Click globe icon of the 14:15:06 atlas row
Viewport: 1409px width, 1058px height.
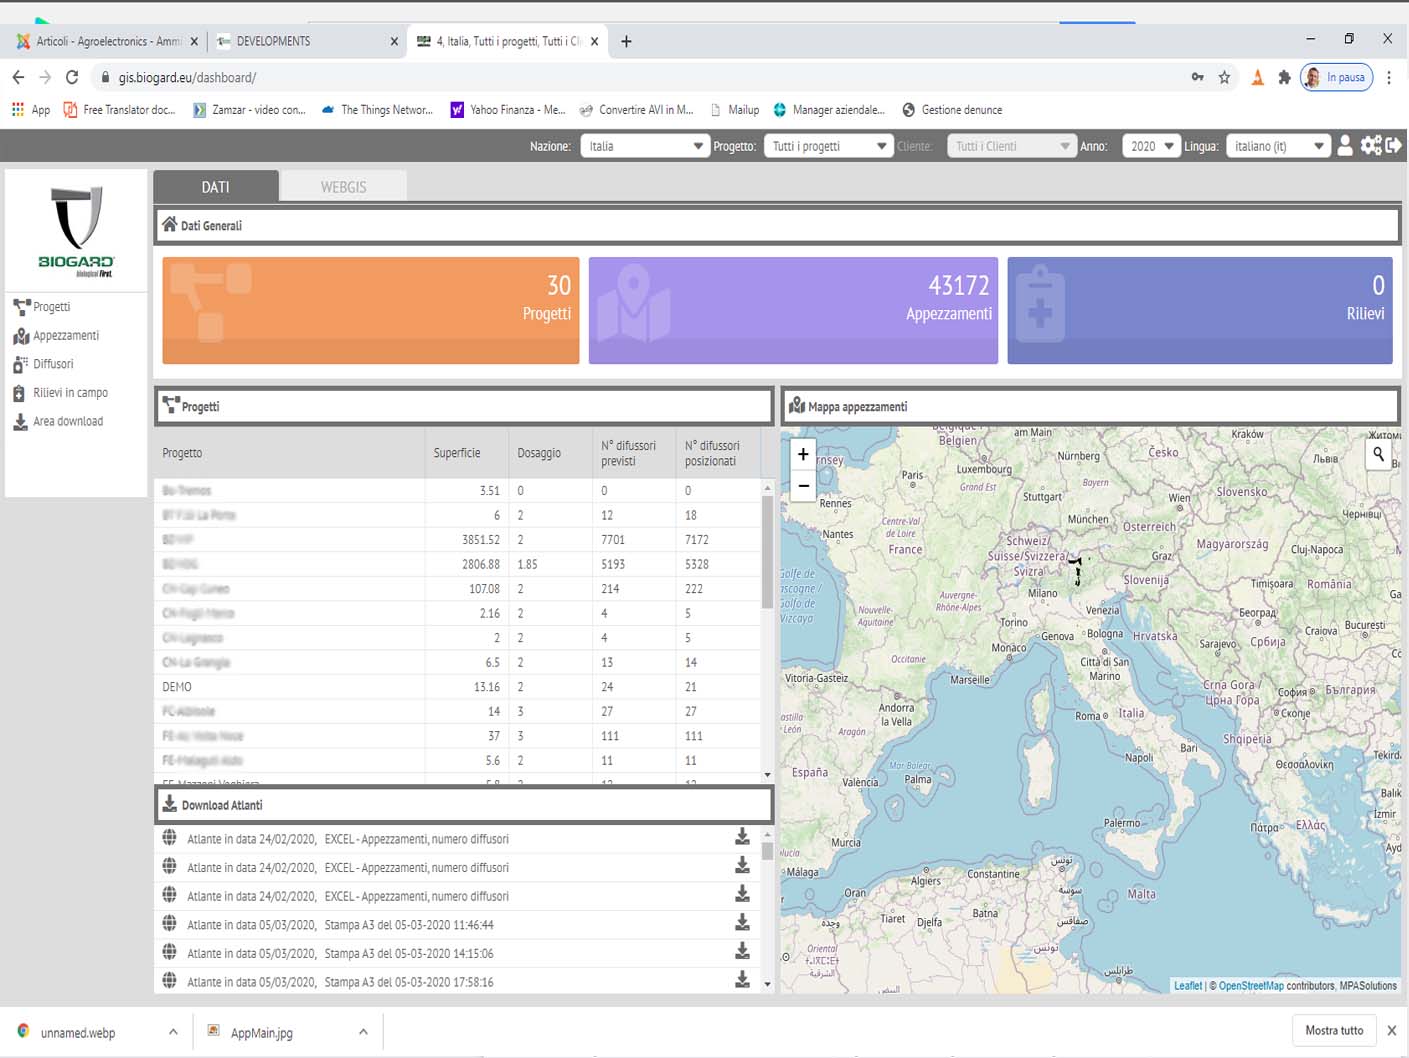[x=169, y=952]
